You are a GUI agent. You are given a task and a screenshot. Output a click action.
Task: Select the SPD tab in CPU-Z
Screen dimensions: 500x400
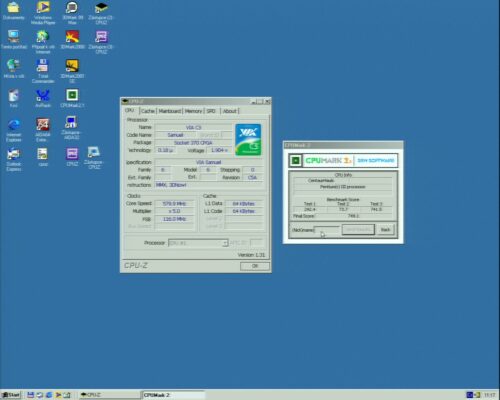click(211, 111)
